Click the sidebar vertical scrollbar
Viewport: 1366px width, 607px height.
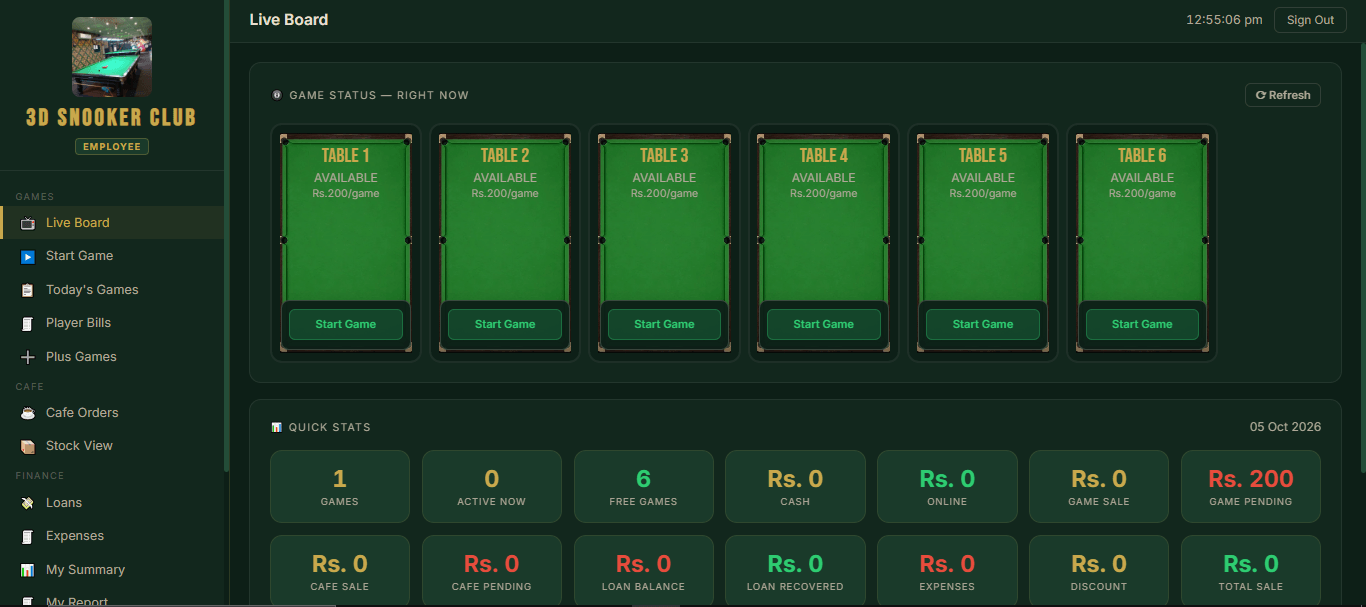226,235
